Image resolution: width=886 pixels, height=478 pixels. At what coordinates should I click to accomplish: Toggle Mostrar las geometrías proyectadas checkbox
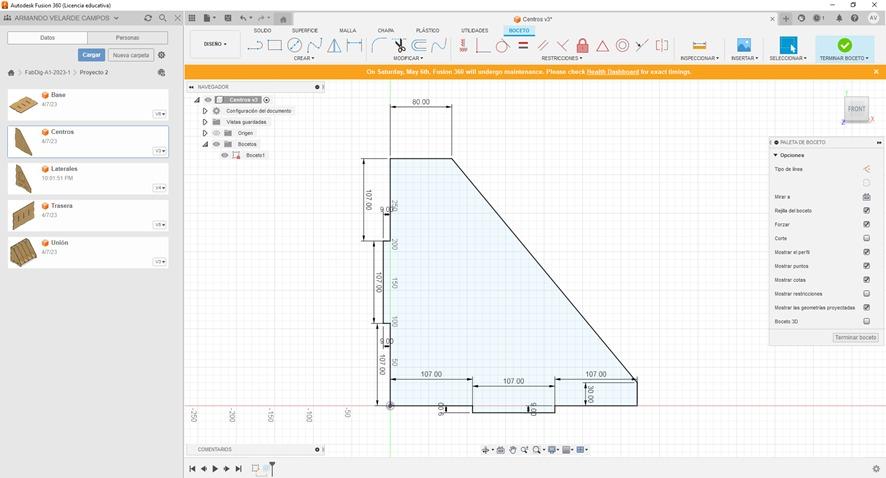[866, 307]
